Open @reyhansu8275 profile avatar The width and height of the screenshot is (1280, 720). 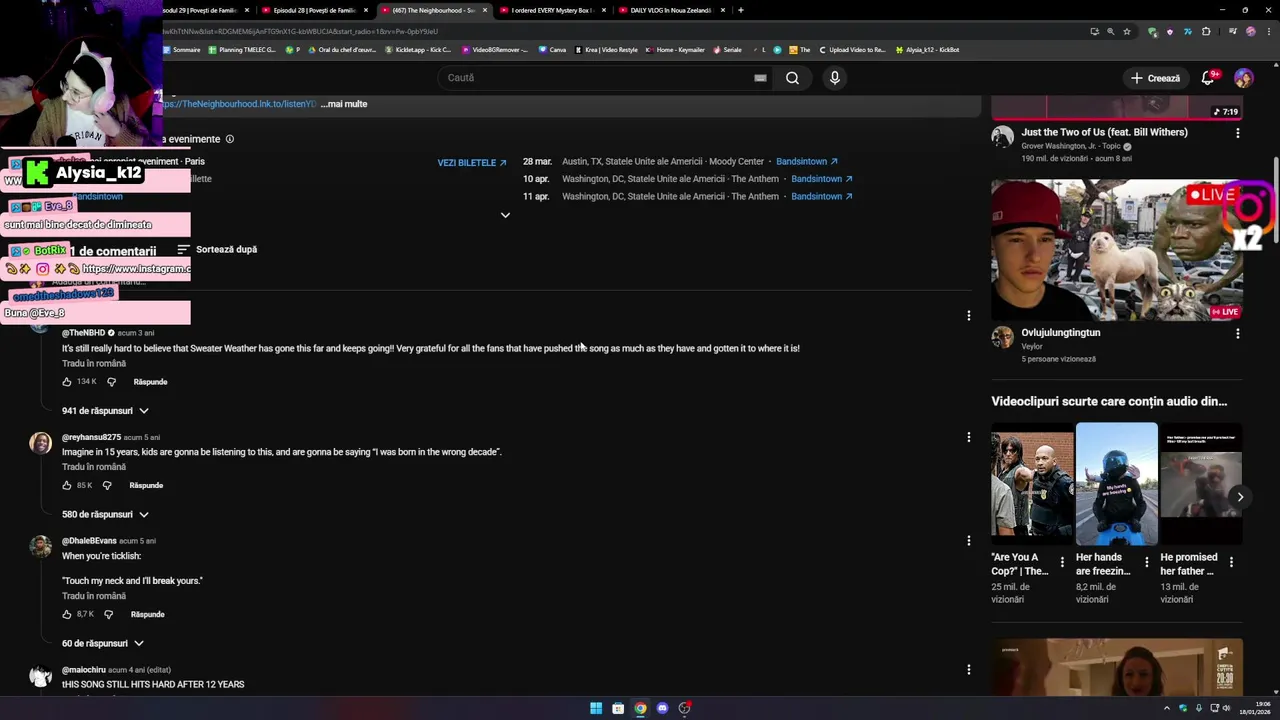point(40,443)
